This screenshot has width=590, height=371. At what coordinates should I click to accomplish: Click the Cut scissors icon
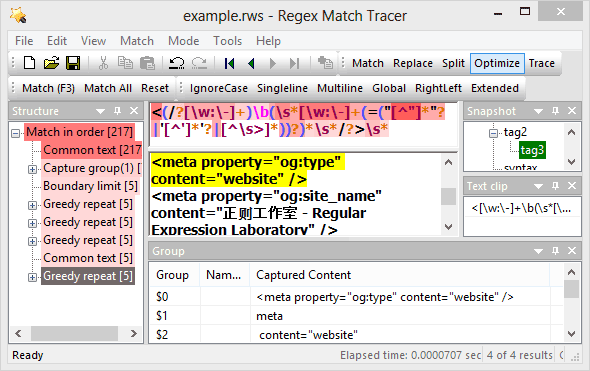(103, 63)
